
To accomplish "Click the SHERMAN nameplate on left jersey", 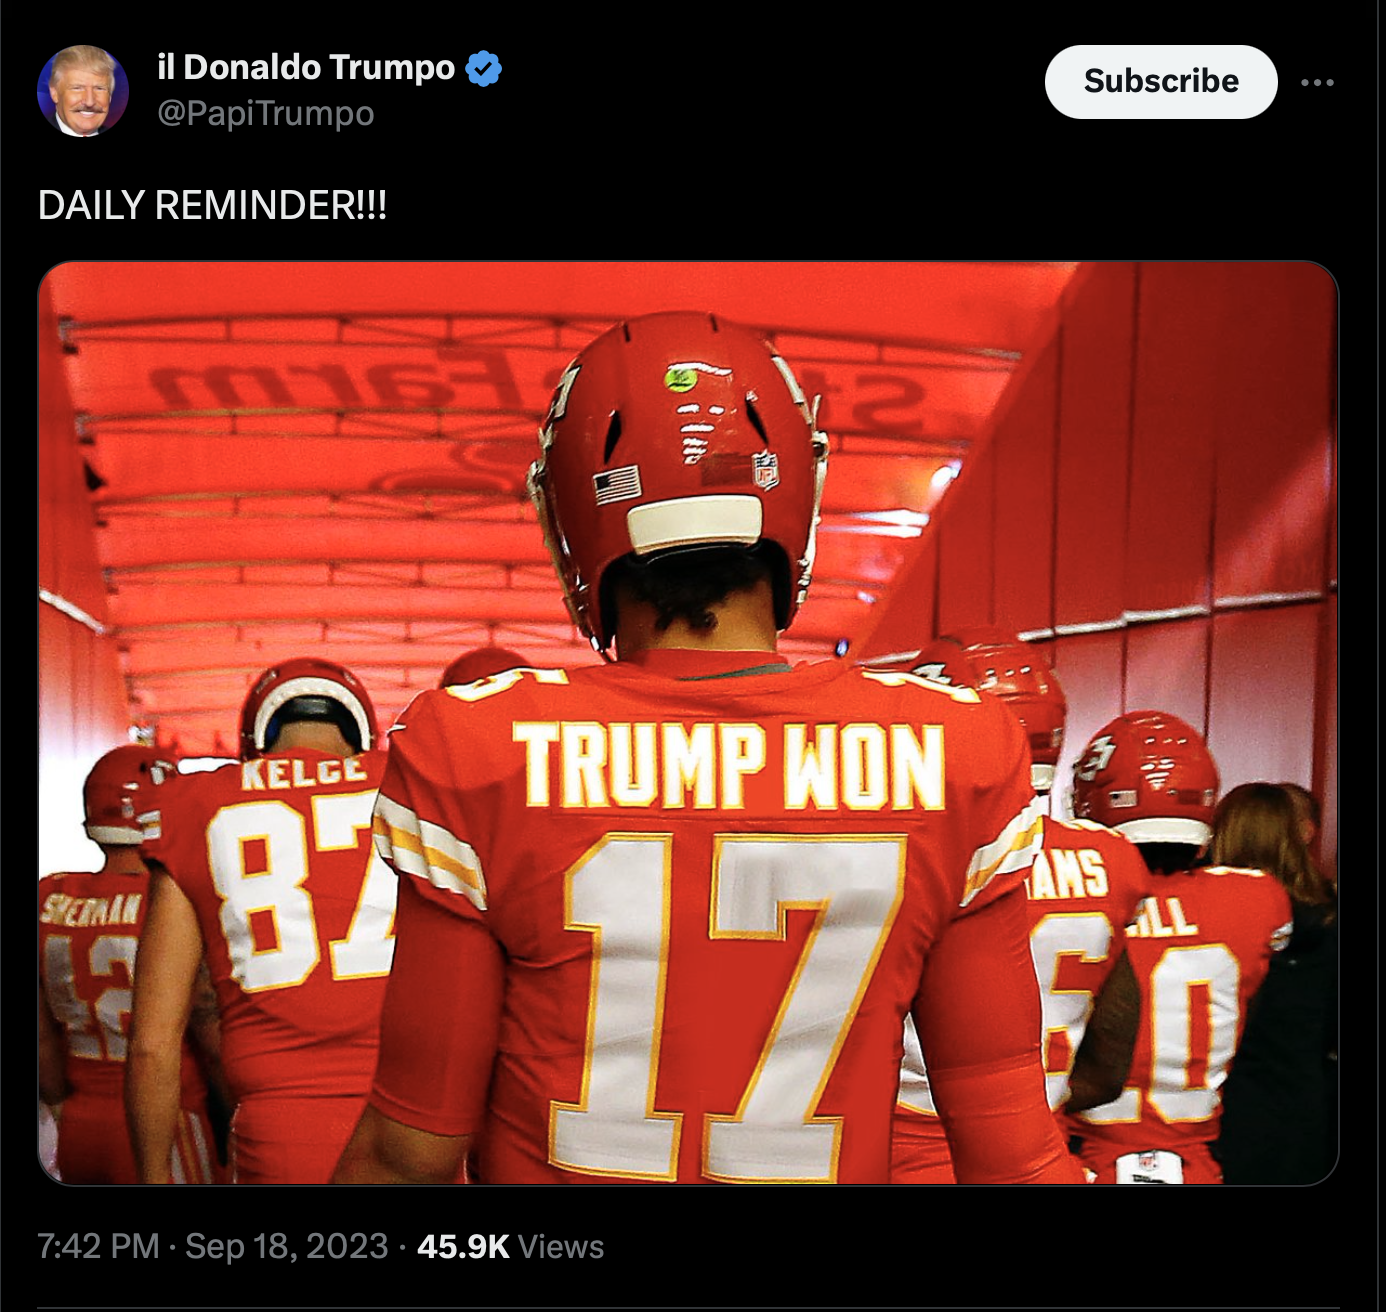I will (90, 908).
